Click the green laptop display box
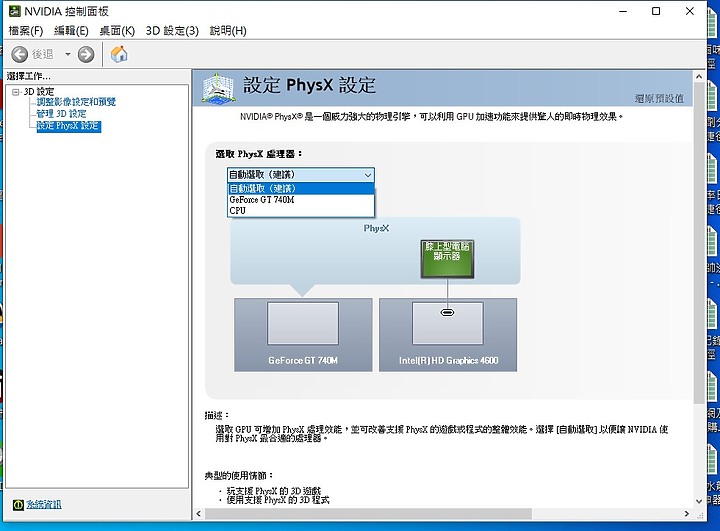The height and width of the screenshot is (531, 720). pos(447,259)
